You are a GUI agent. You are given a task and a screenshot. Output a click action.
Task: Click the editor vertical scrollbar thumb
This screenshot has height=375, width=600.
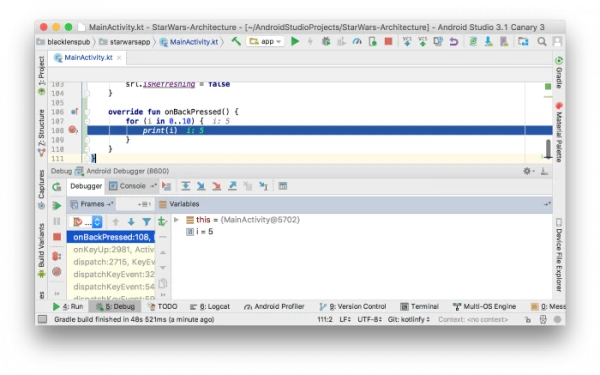pos(548,149)
